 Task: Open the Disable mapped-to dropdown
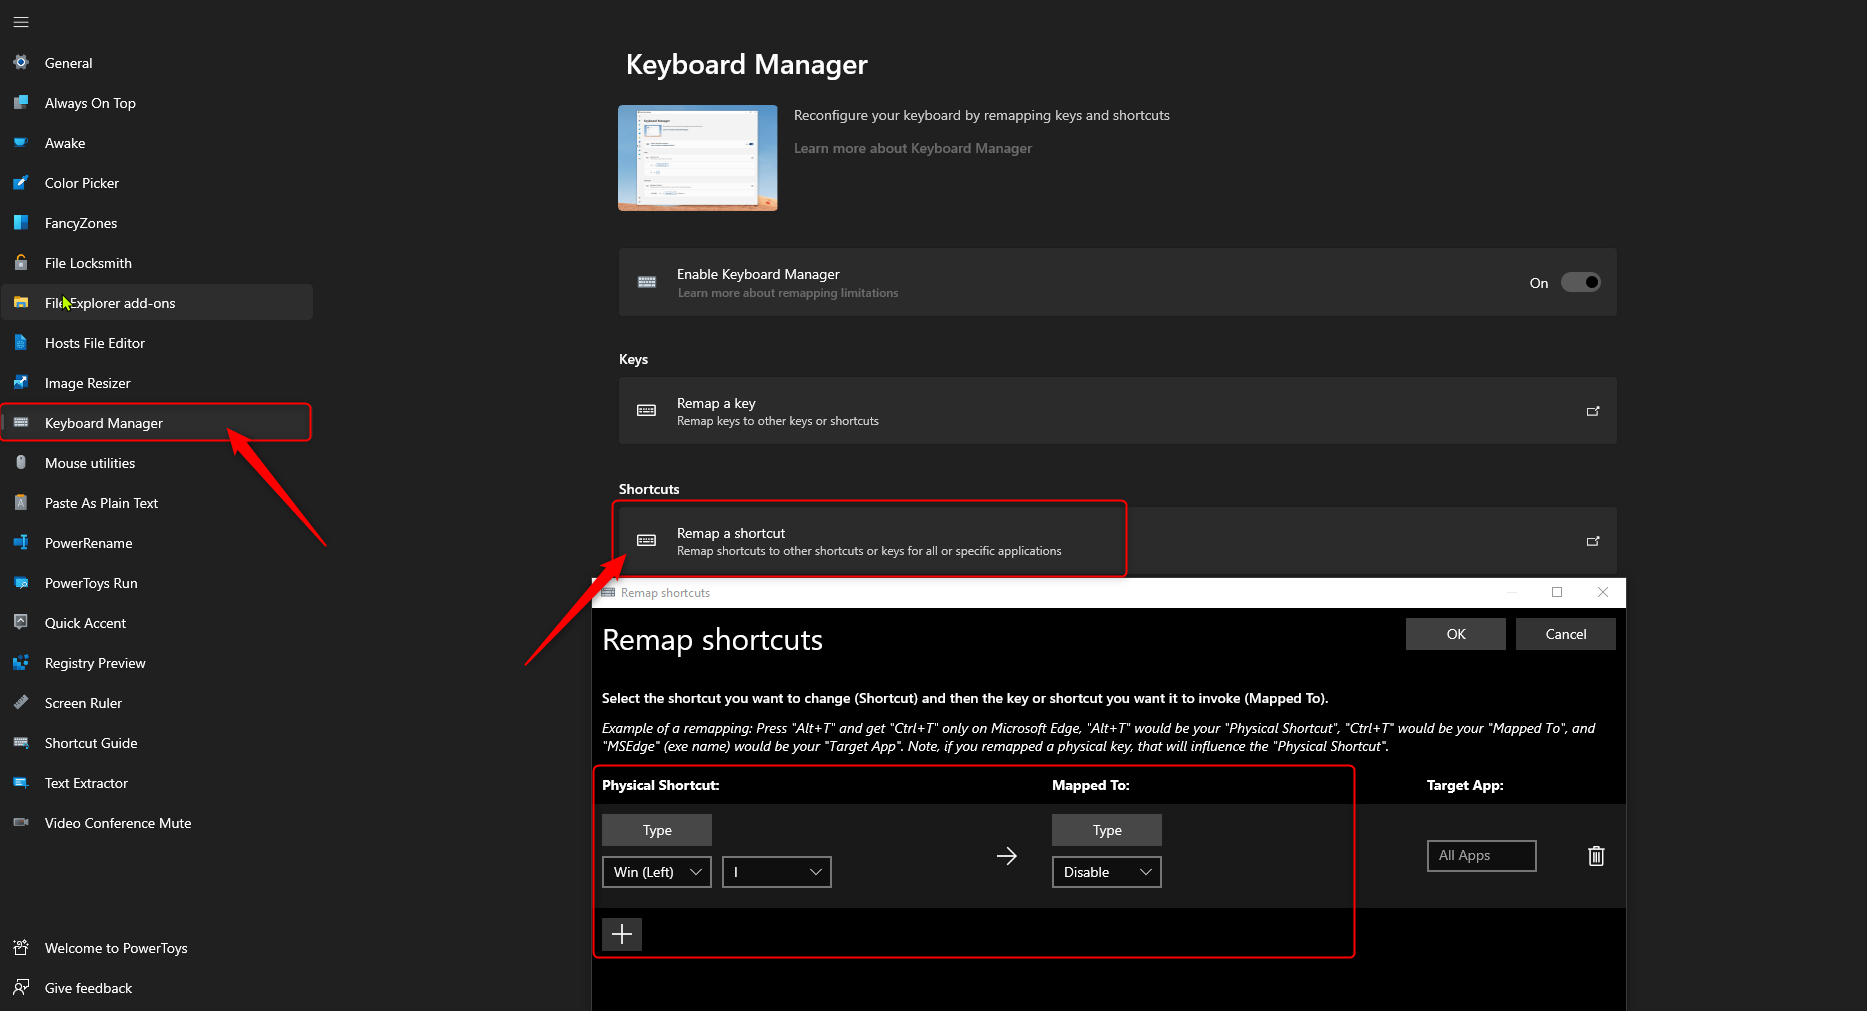coord(1107,872)
